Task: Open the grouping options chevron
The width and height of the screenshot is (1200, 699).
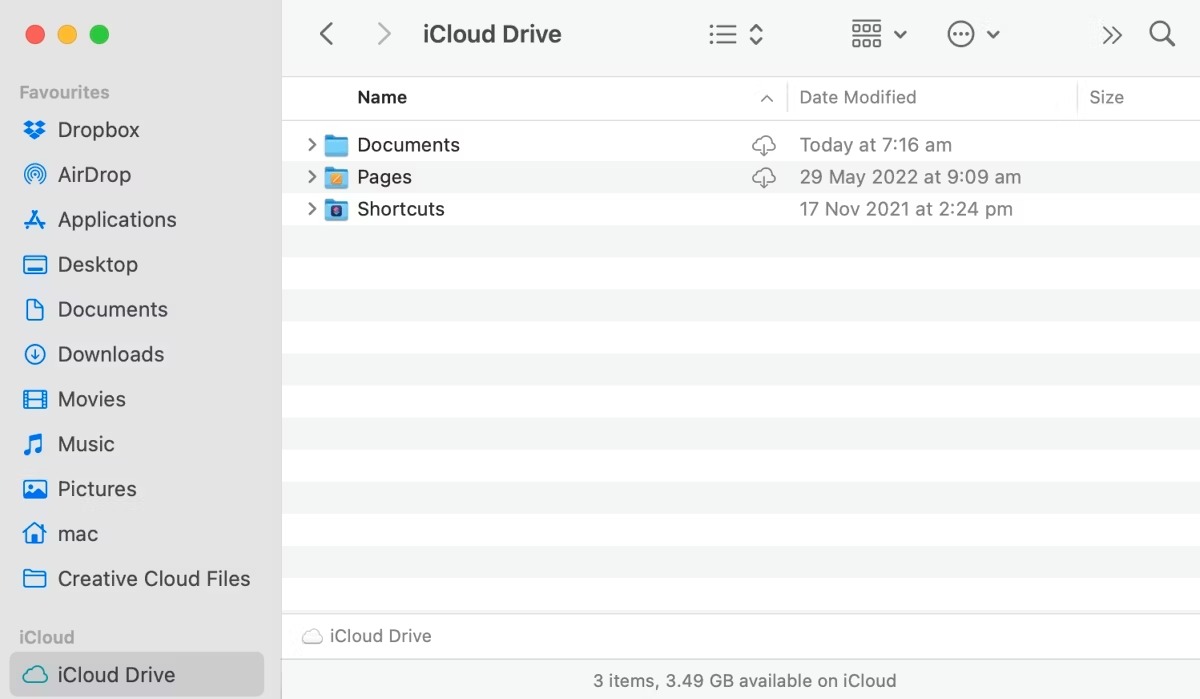Action: click(x=903, y=33)
